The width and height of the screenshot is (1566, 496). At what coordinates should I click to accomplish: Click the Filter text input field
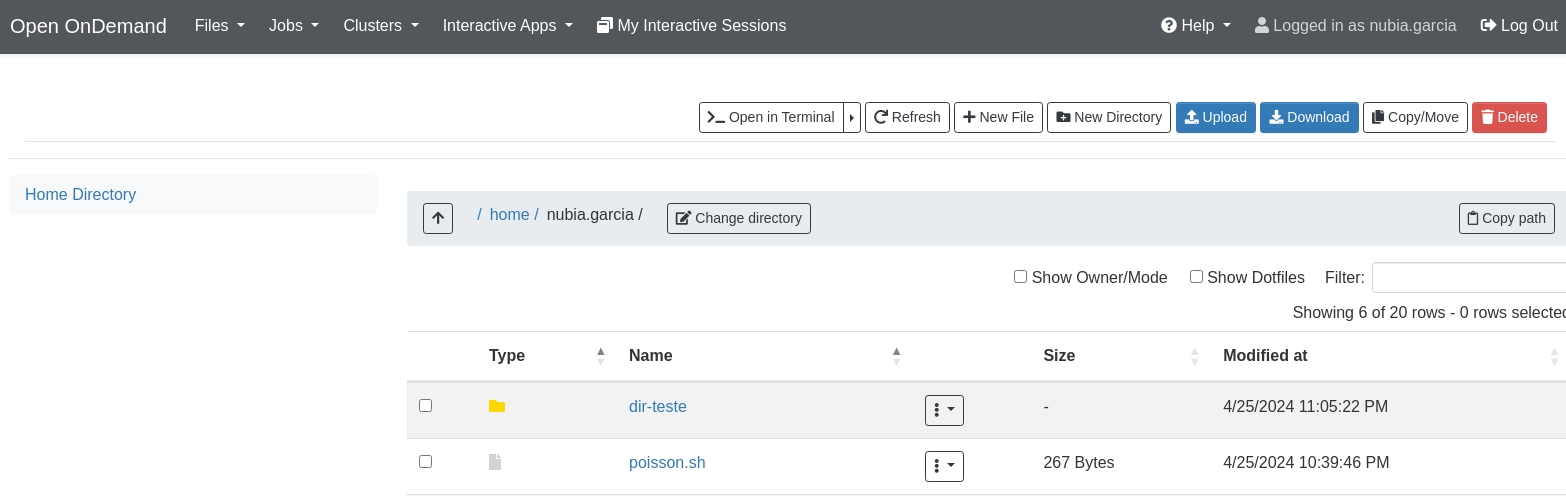[1468, 277]
